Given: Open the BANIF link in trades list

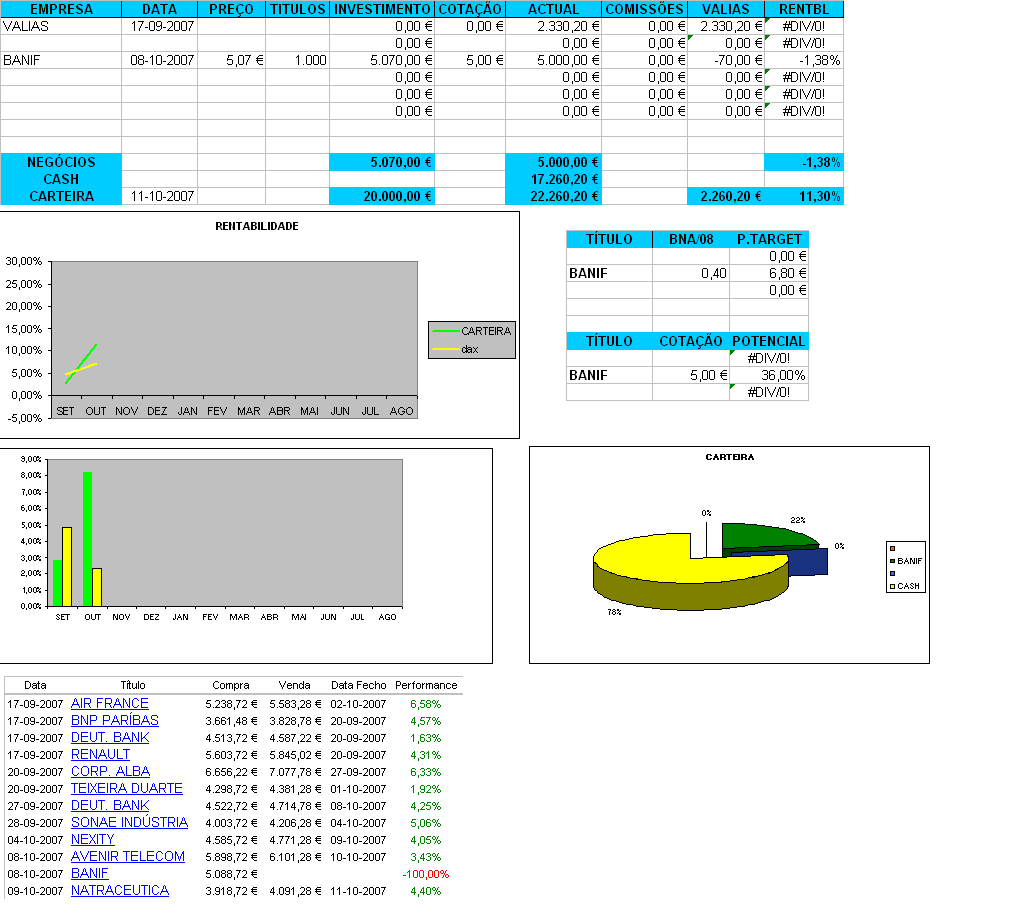Looking at the screenshot, I should coord(90,873).
